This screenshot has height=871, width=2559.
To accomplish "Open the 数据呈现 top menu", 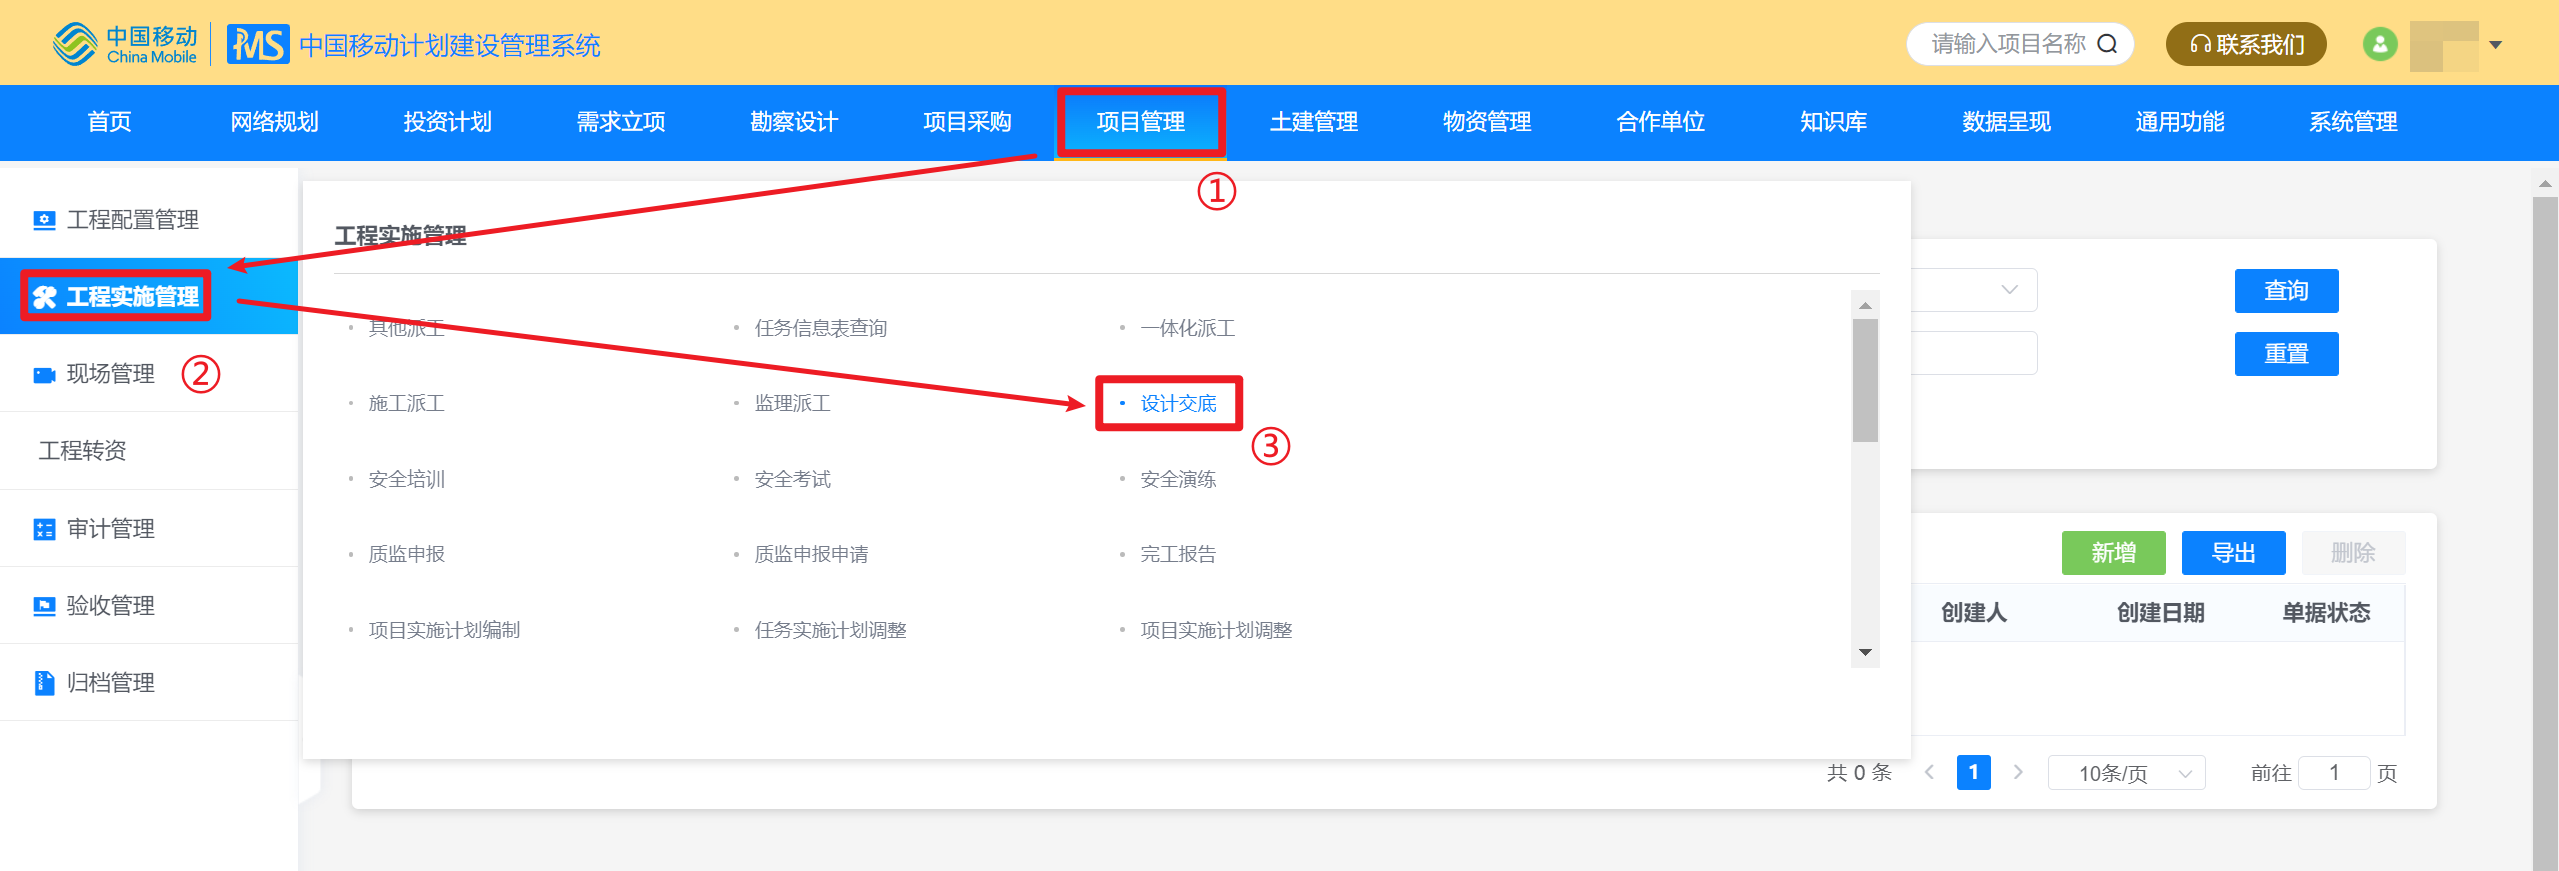I will coord(2006,122).
